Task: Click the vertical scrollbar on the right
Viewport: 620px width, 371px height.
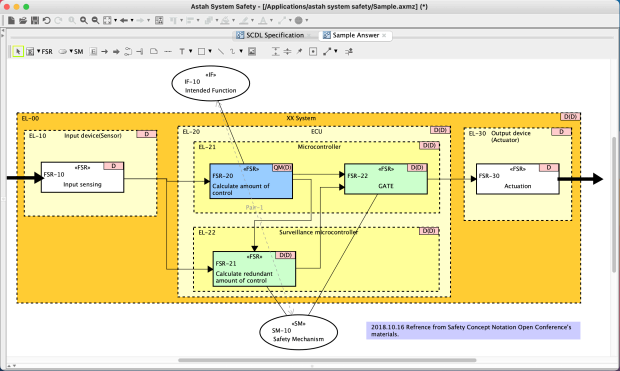Action: [x=614, y=204]
